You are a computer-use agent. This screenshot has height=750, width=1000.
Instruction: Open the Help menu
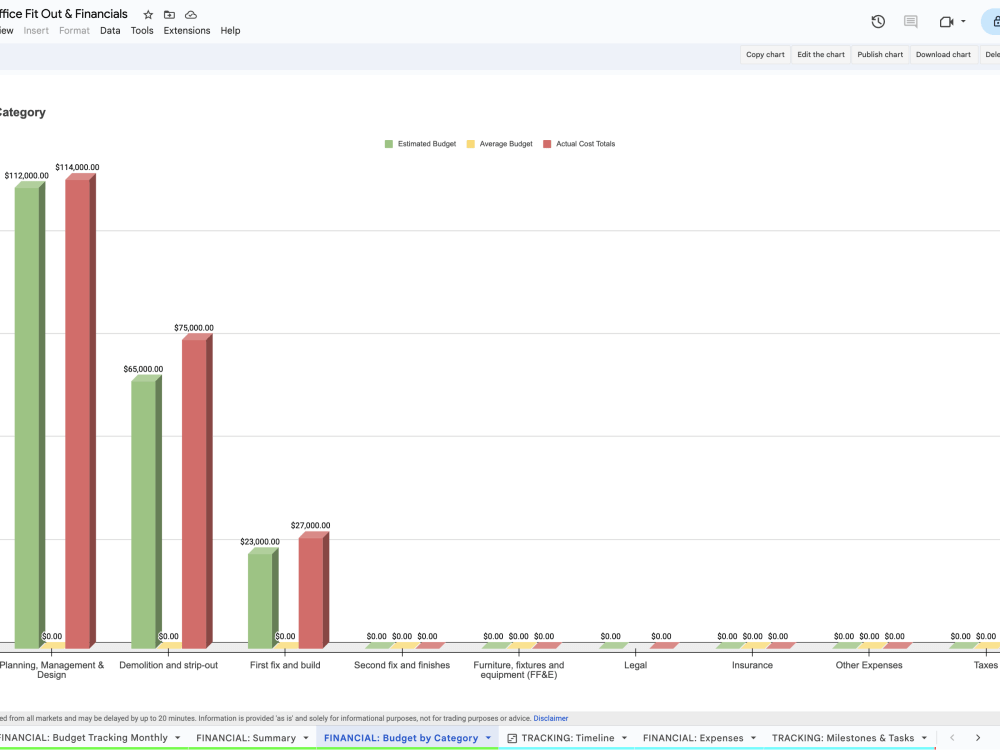pyautogui.click(x=230, y=31)
